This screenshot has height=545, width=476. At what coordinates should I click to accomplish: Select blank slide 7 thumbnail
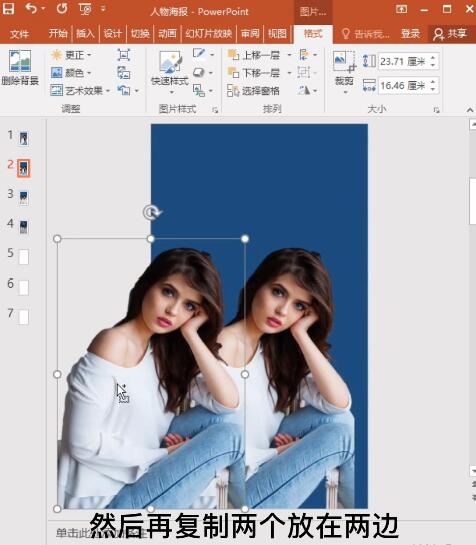pyautogui.click(x=24, y=317)
